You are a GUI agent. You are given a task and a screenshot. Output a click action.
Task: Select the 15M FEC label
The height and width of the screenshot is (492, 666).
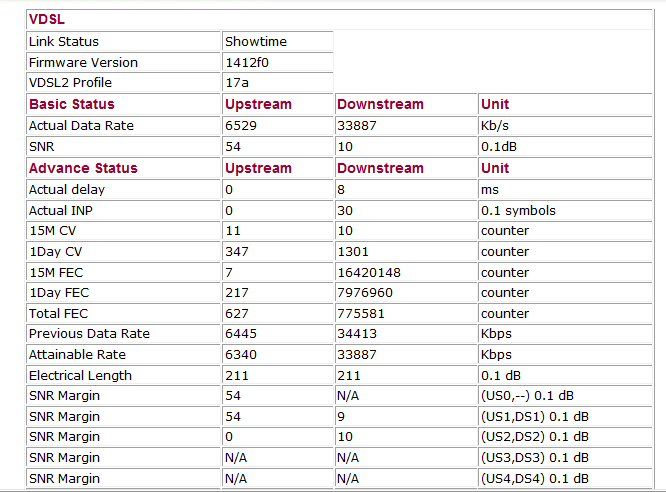point(56,272)
